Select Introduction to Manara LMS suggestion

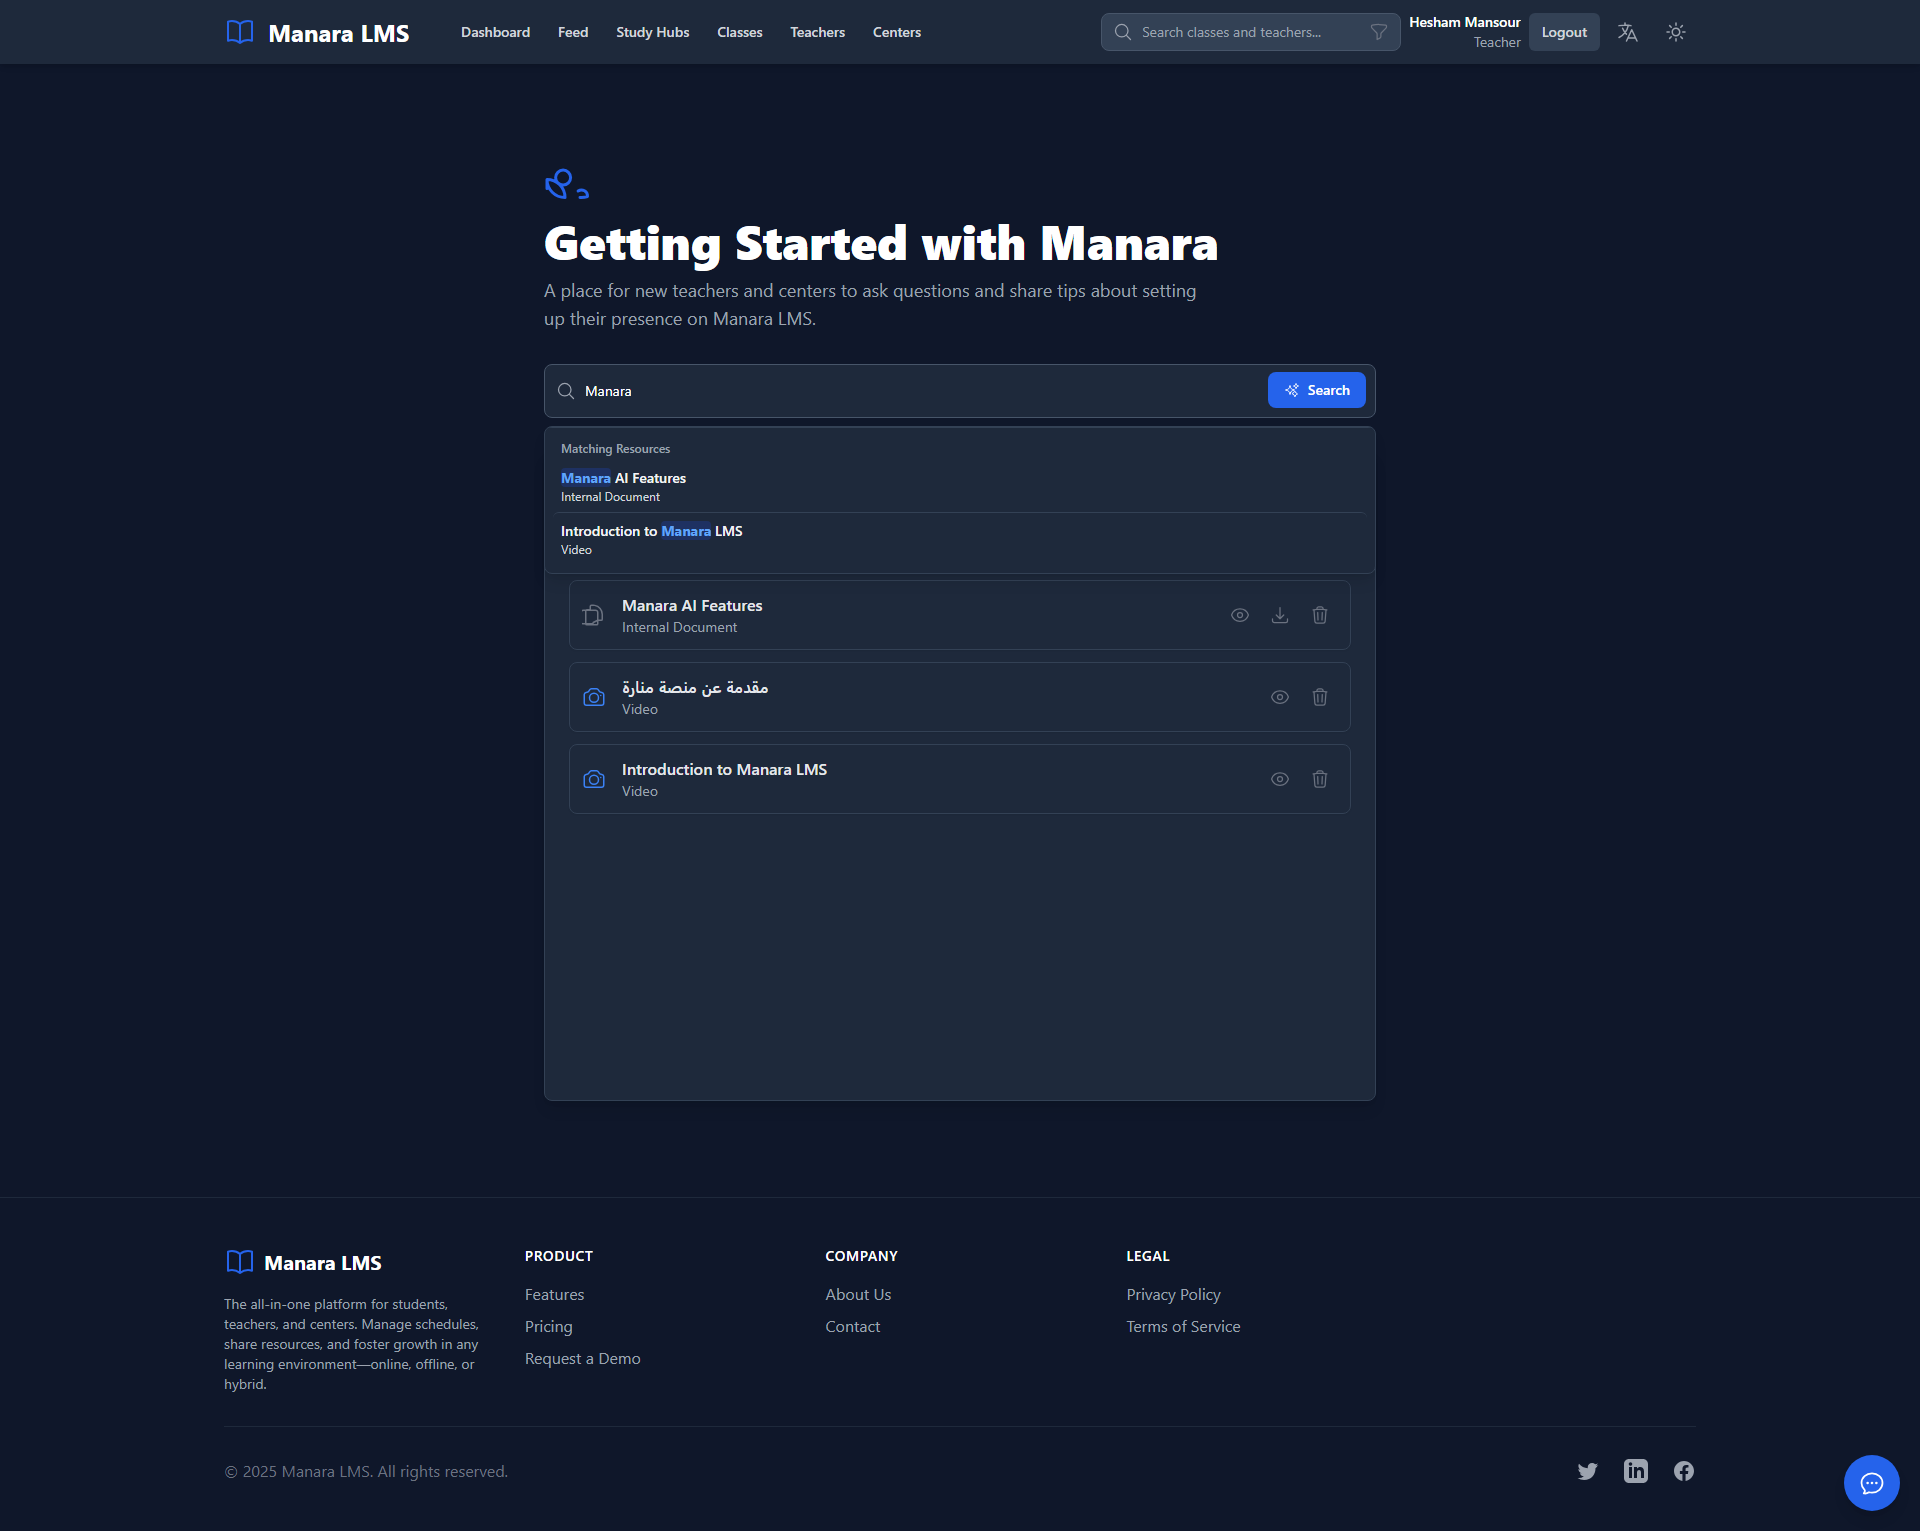coord(652,539)
